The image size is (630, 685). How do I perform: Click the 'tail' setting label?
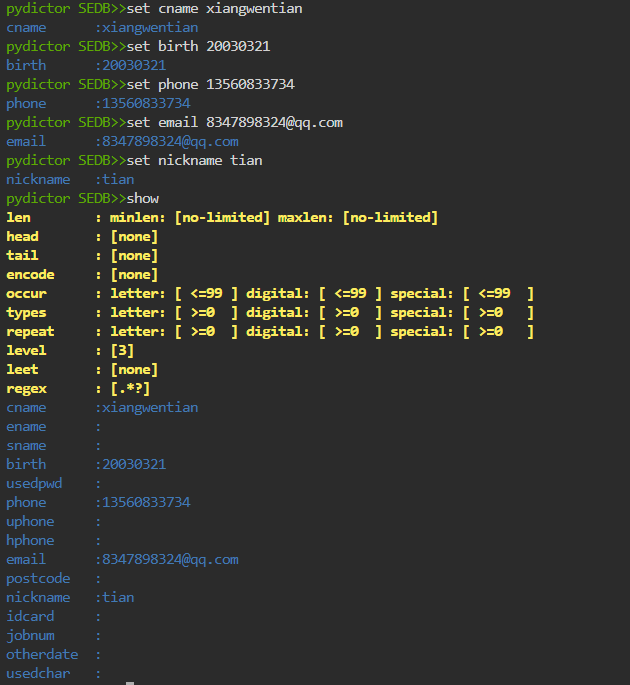tap(22, 256)
